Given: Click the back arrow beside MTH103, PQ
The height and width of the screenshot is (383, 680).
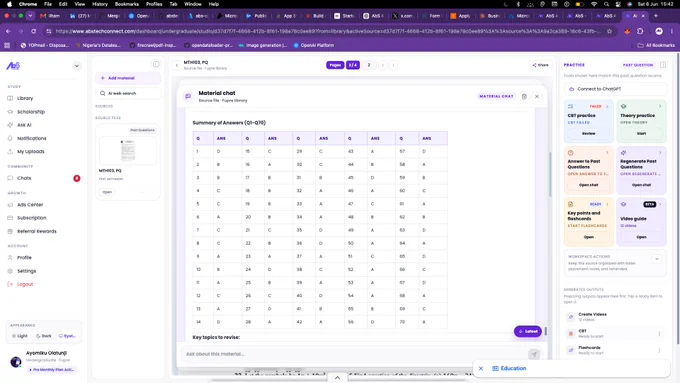Looking at the screenshot, I should [177, 65].
